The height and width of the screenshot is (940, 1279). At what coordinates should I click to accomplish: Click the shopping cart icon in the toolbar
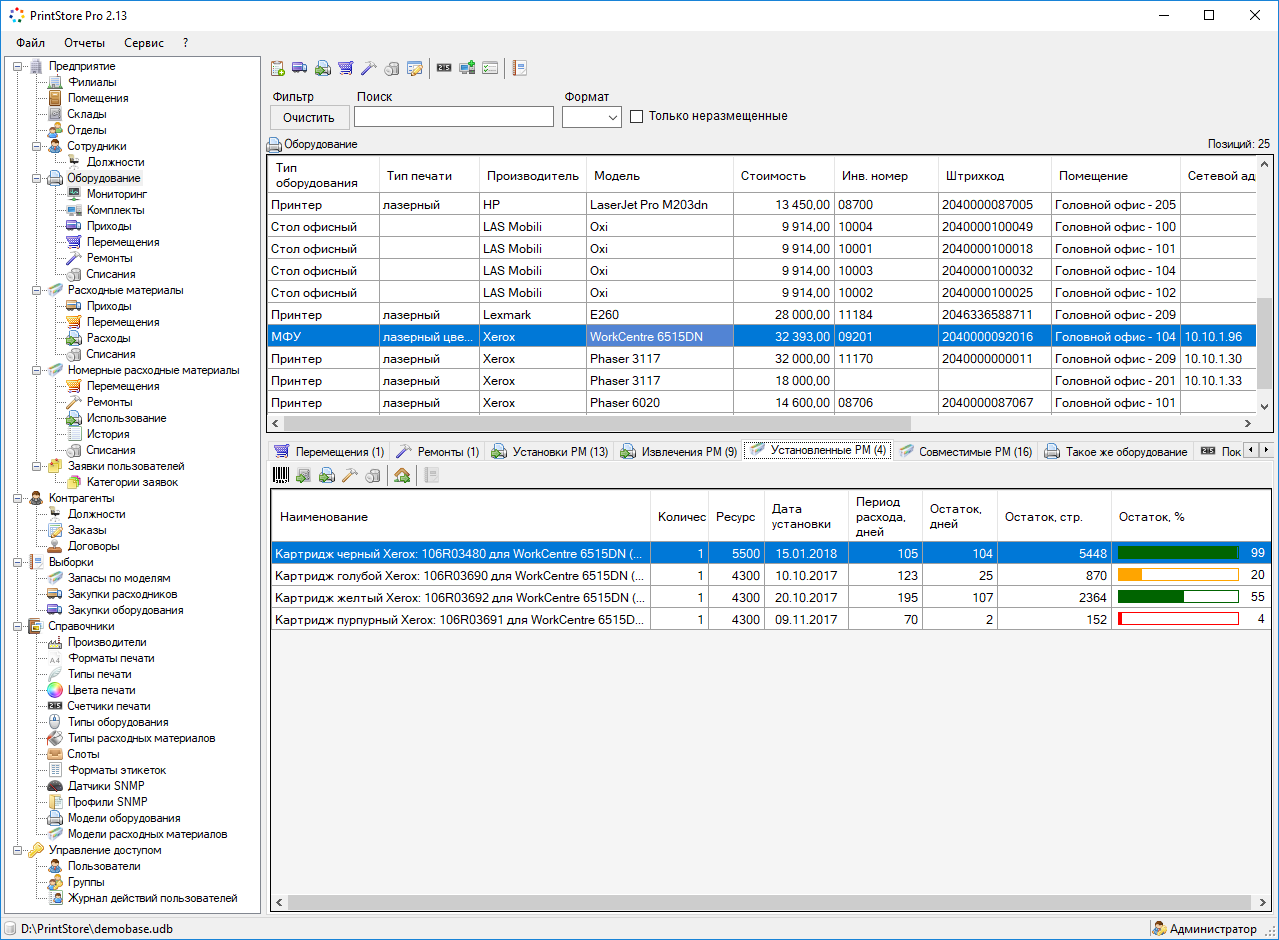click(345, 68)
